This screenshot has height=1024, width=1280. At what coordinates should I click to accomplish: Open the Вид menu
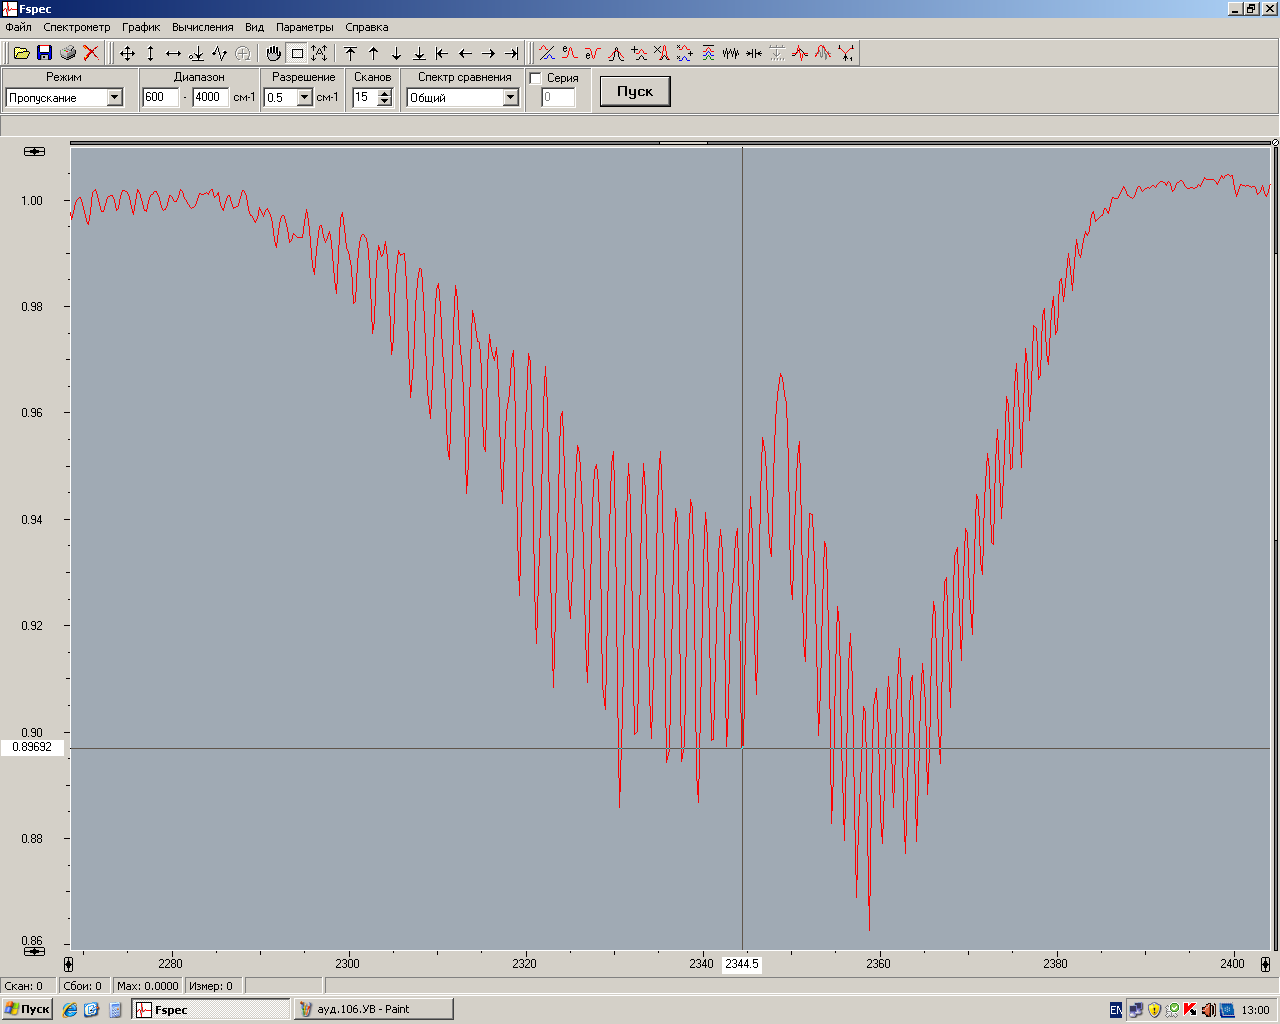[x=255, y=27]
